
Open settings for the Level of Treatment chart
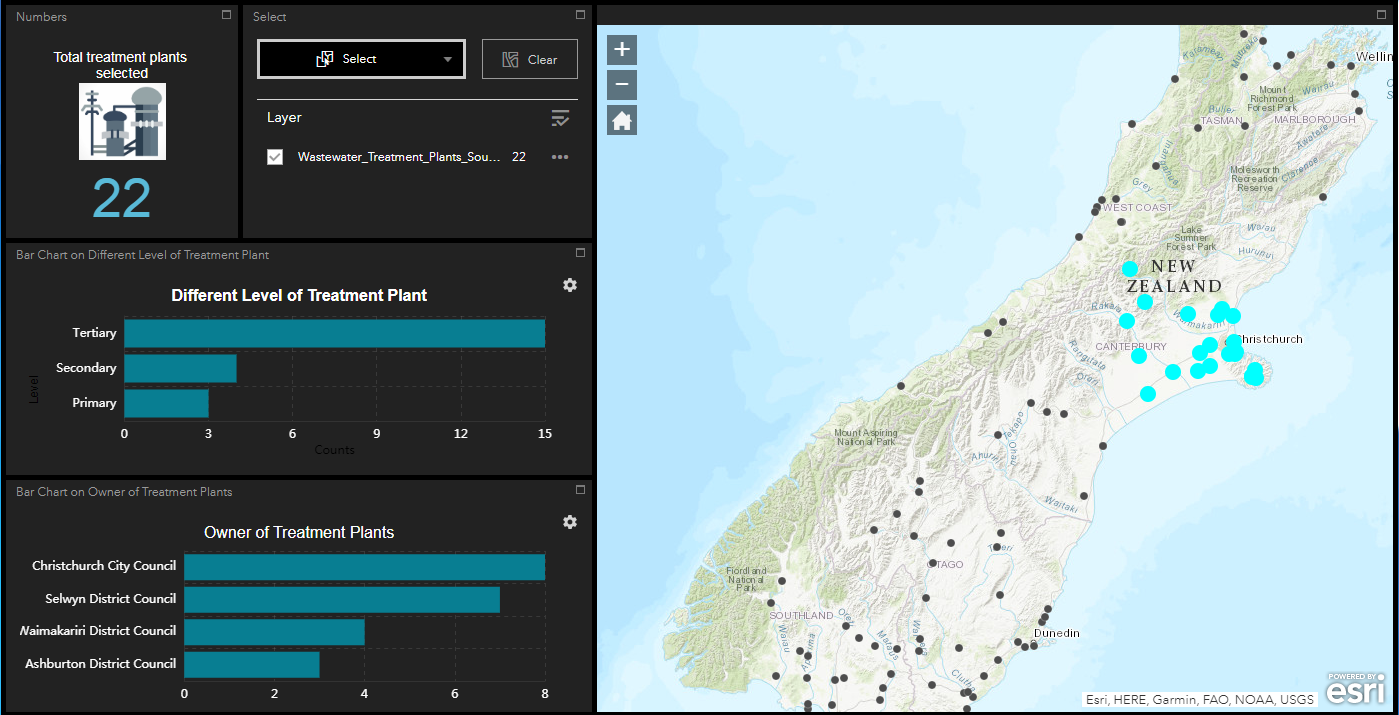click(x=569, y=285)
